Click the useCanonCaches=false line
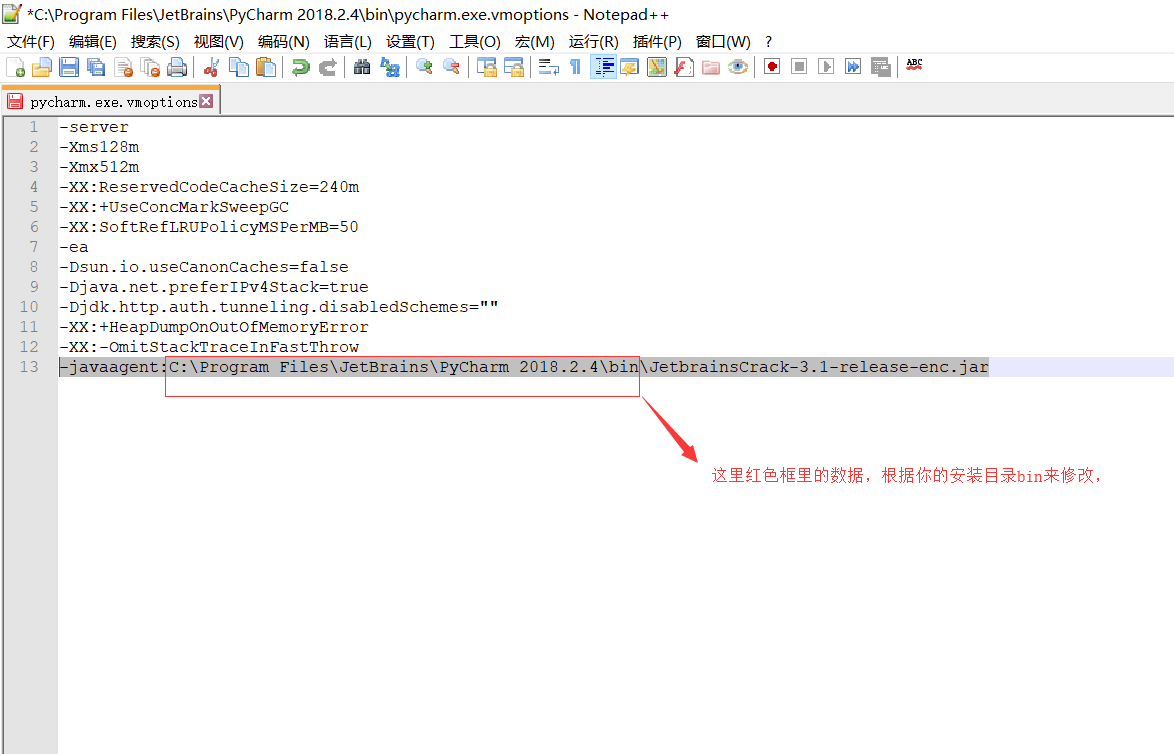Viewport: 1174px width, 754px height. 204,267
